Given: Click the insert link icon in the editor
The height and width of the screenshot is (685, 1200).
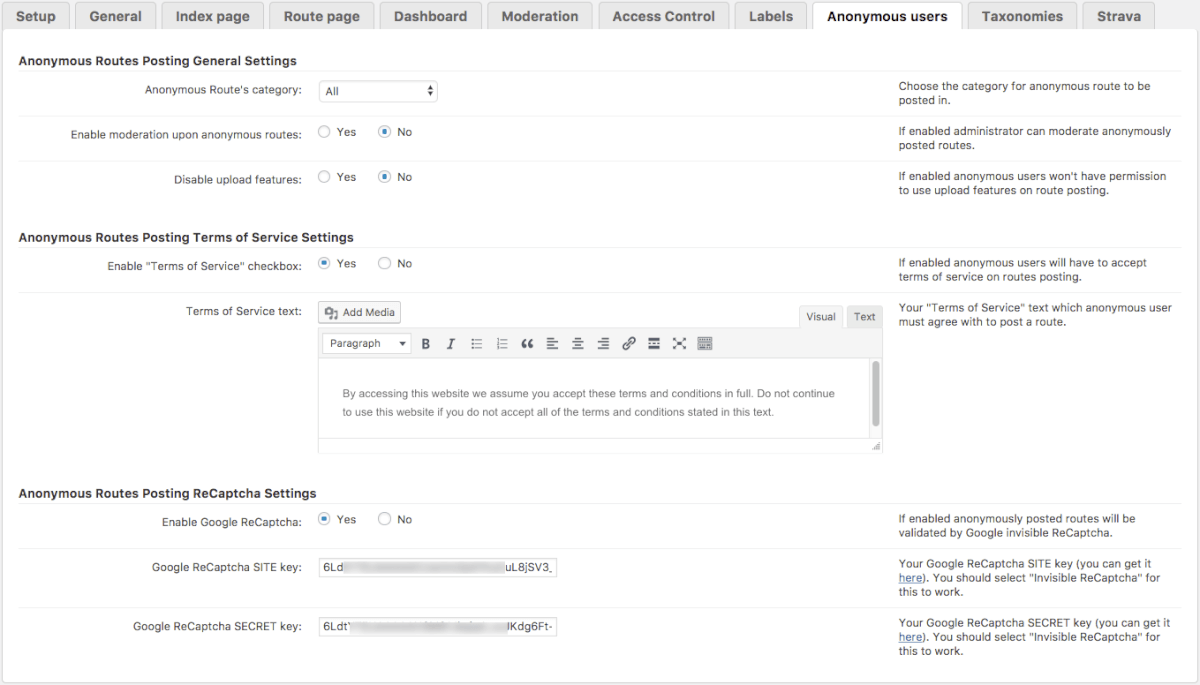Looking at the screenshot, I should pyautogui.click(x=628, y=344).
